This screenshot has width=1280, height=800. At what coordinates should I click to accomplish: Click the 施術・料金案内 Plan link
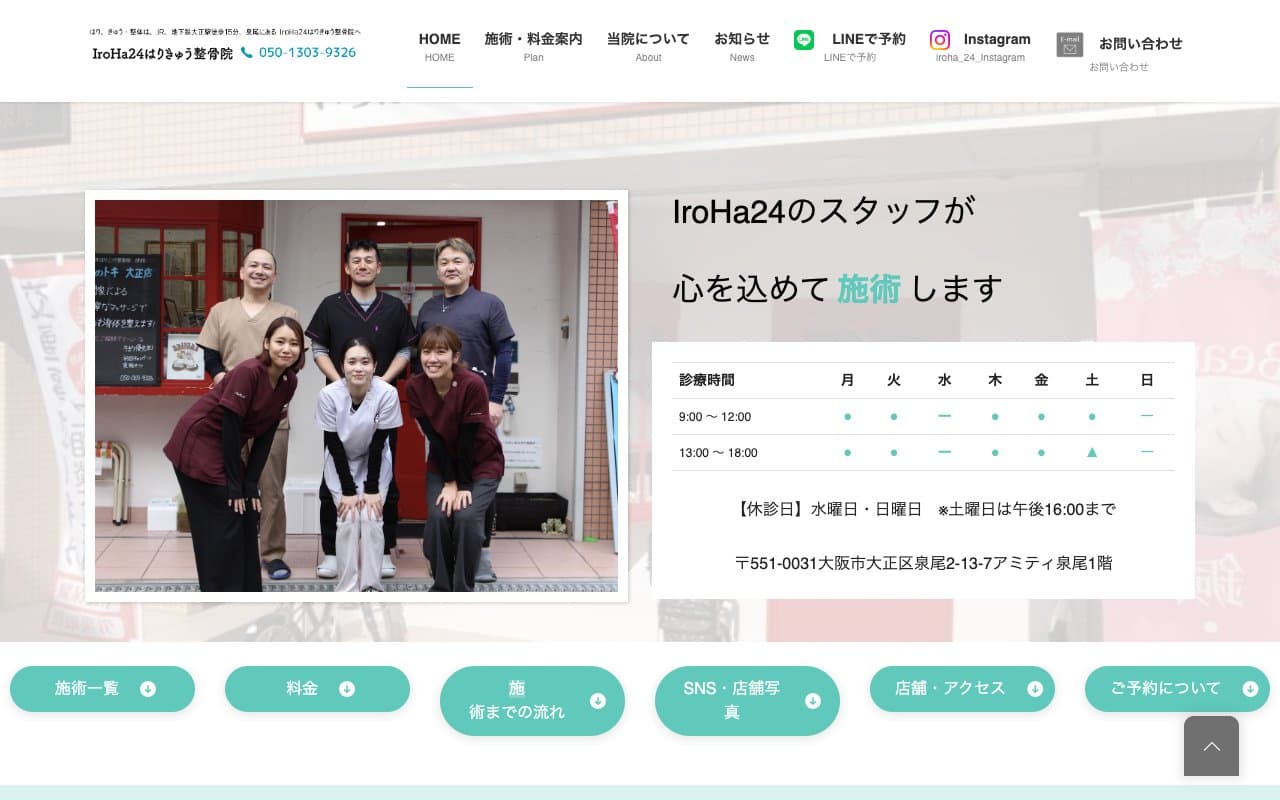point(533,45)
